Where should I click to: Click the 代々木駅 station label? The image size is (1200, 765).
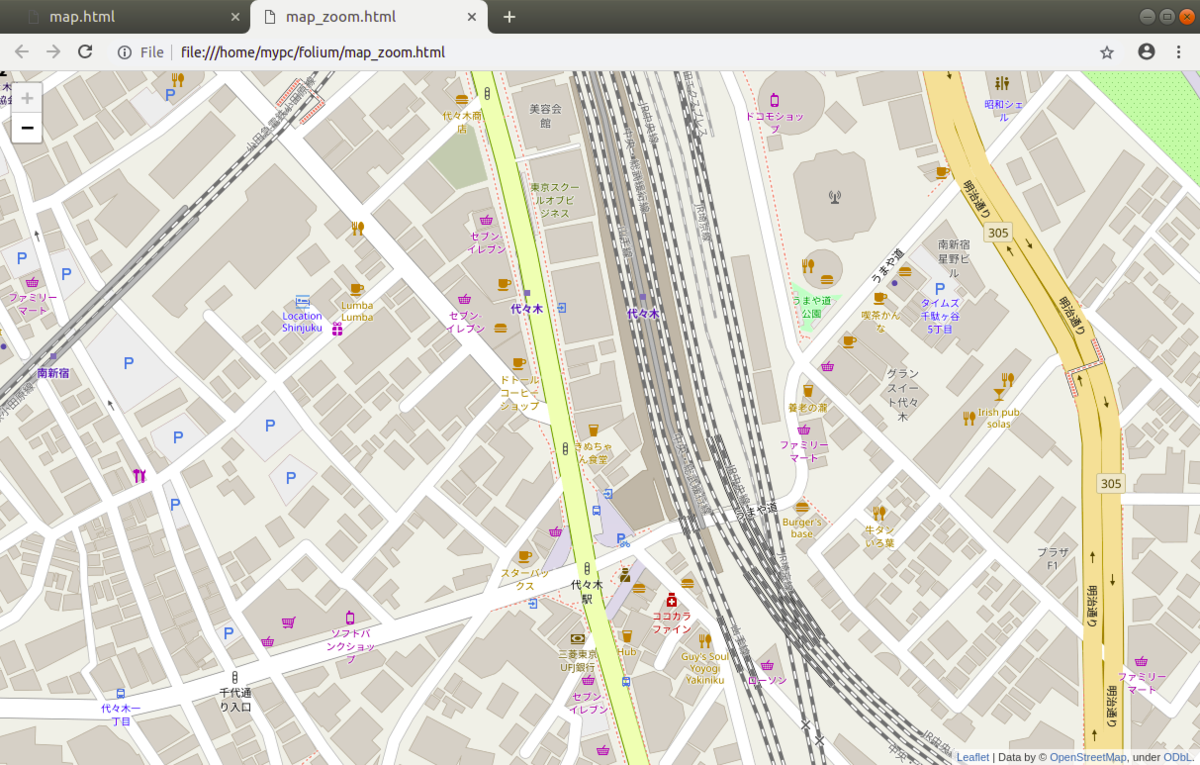pos(588,591)
